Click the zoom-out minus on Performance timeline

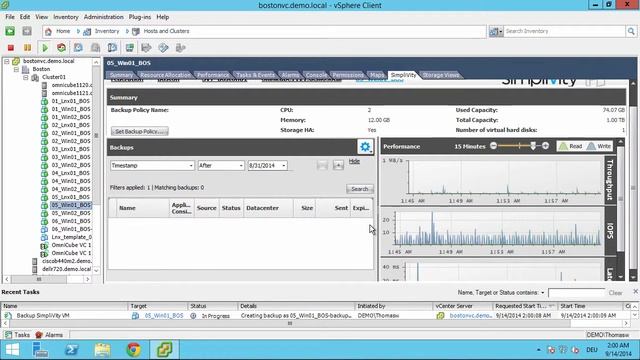493,146
